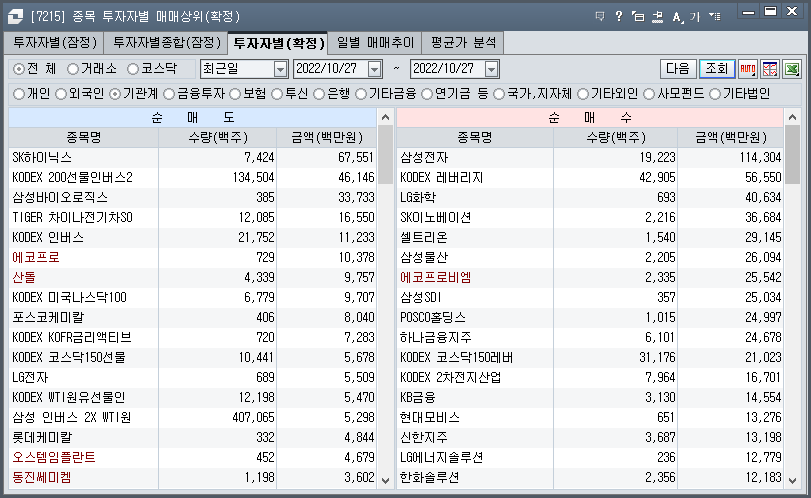Viewport: 811px width, 498px height.
Task: Select the LG화학 row in 순매수
Action: click(590, 197)
